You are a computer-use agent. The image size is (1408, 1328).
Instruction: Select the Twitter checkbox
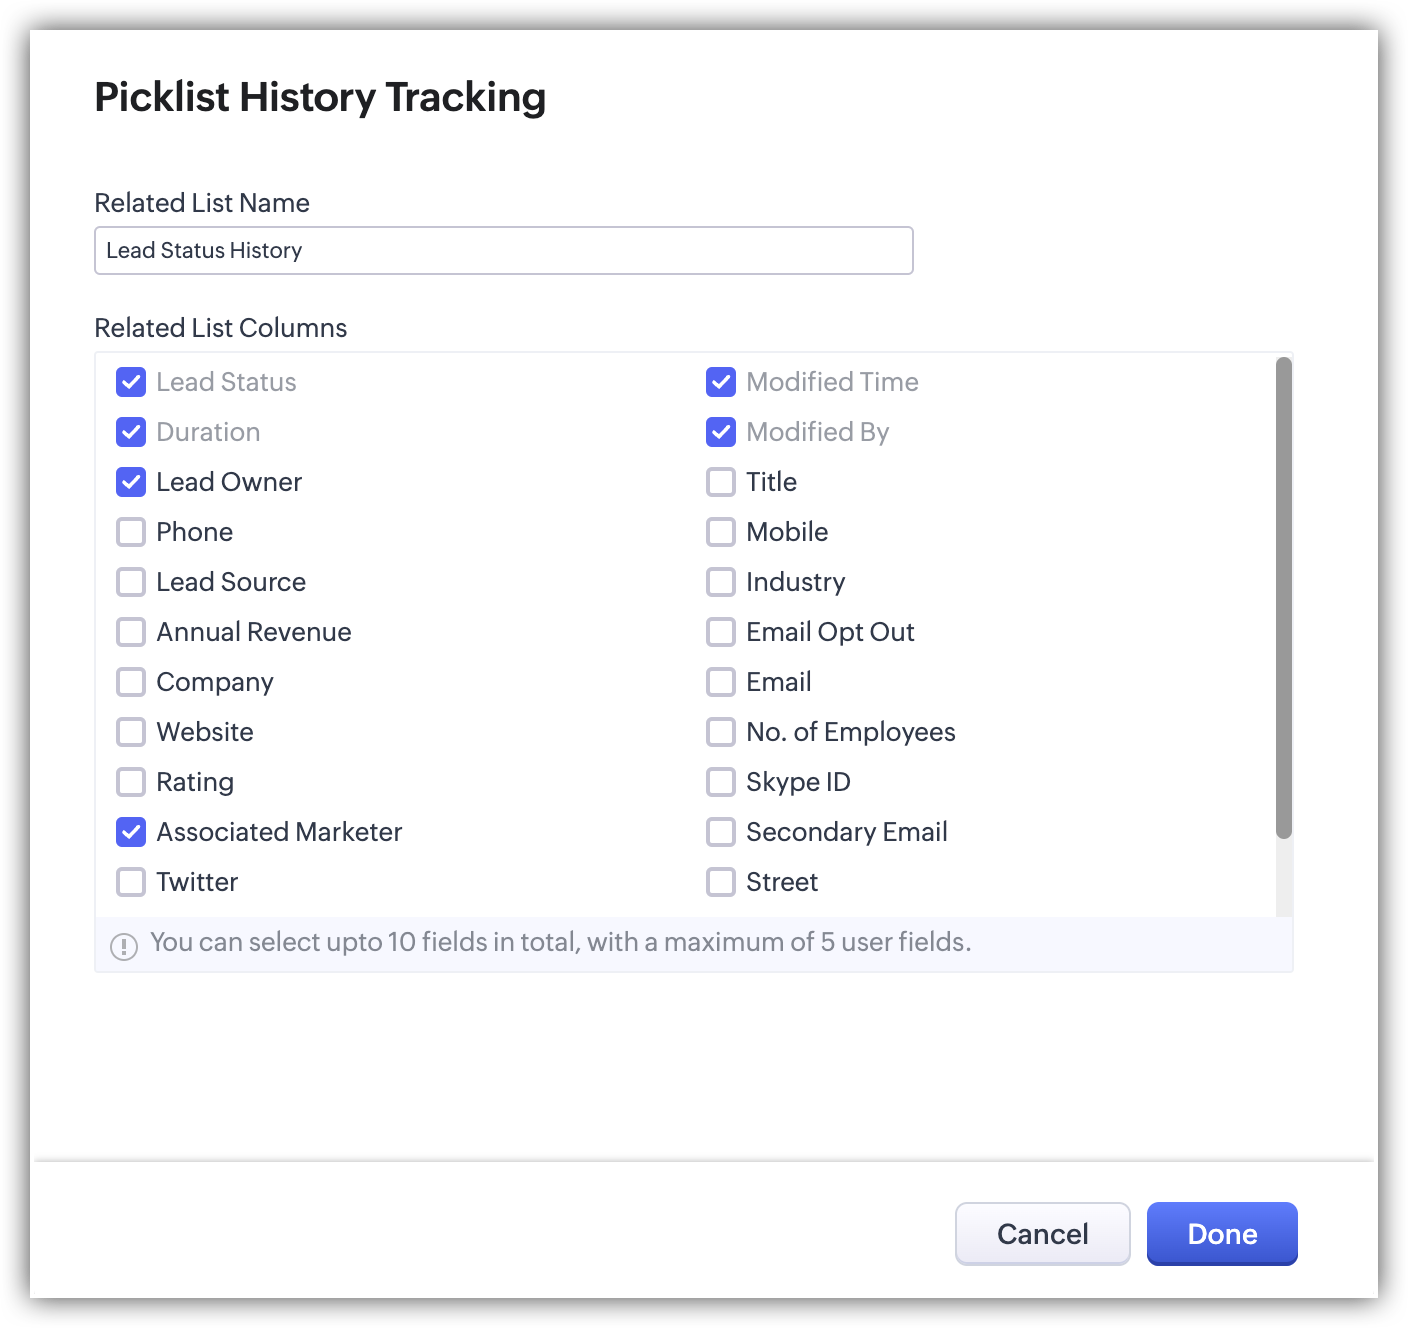131,882
